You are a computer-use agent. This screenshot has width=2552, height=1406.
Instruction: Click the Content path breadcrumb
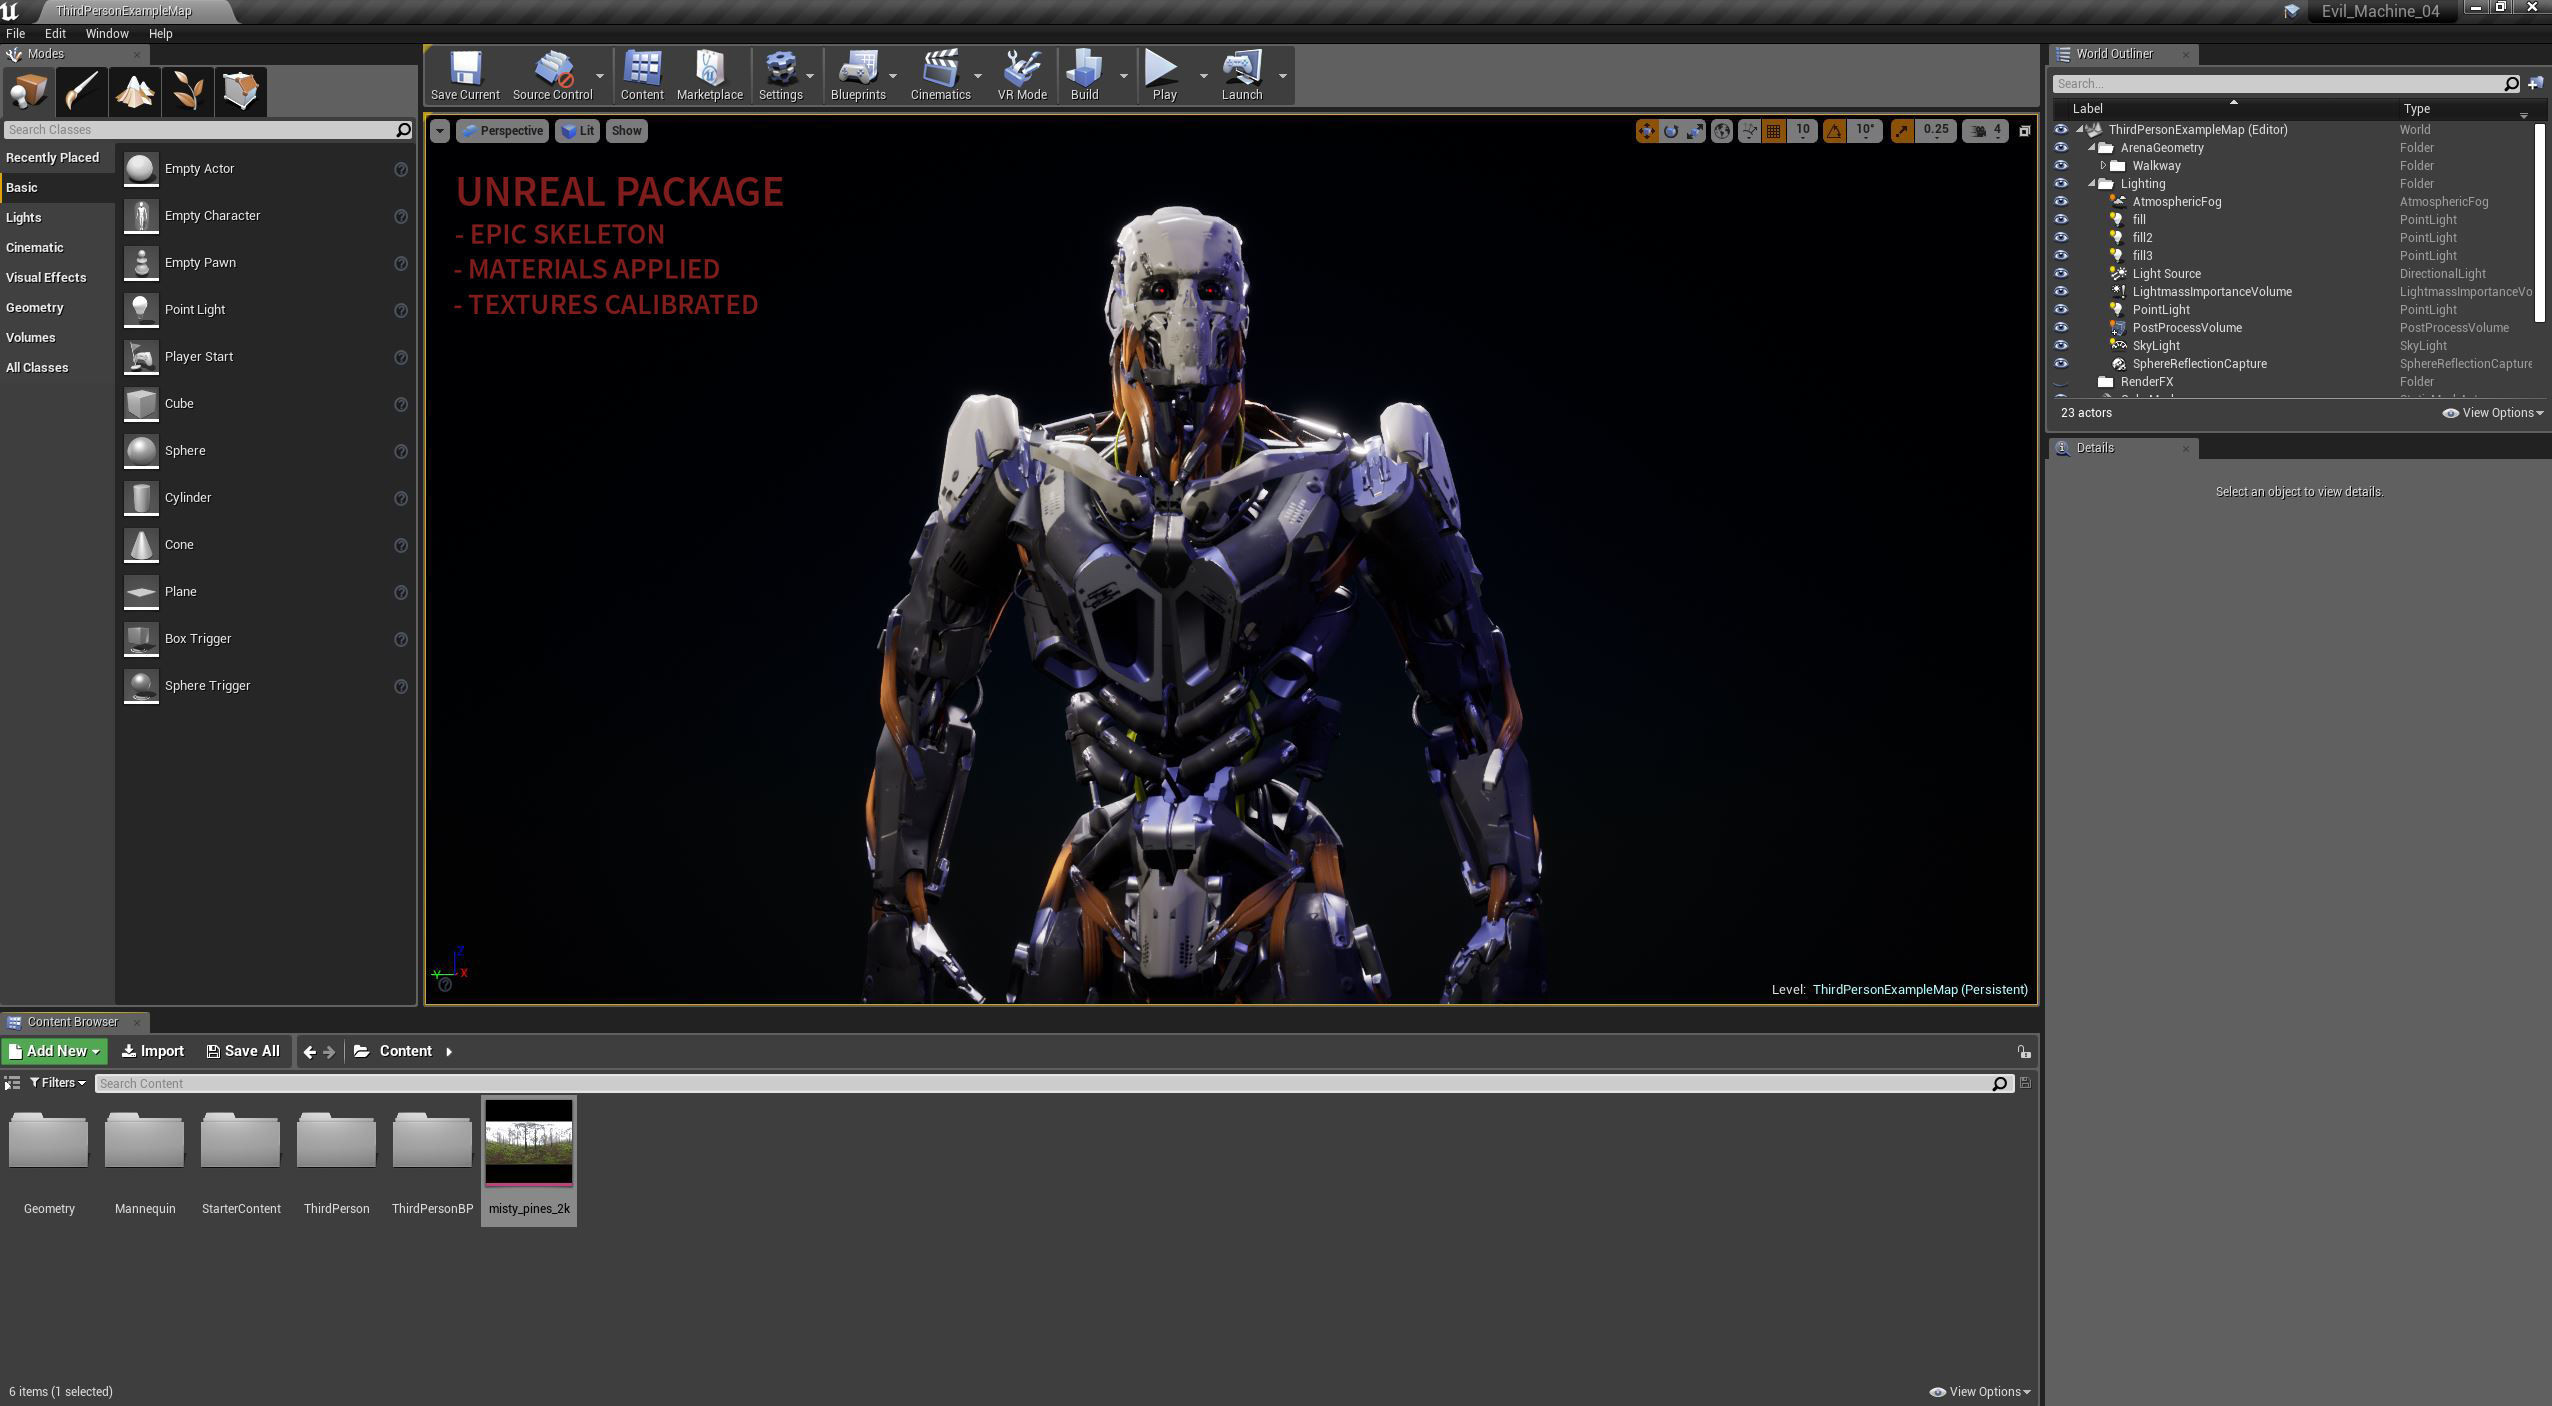coord(405,1052)
